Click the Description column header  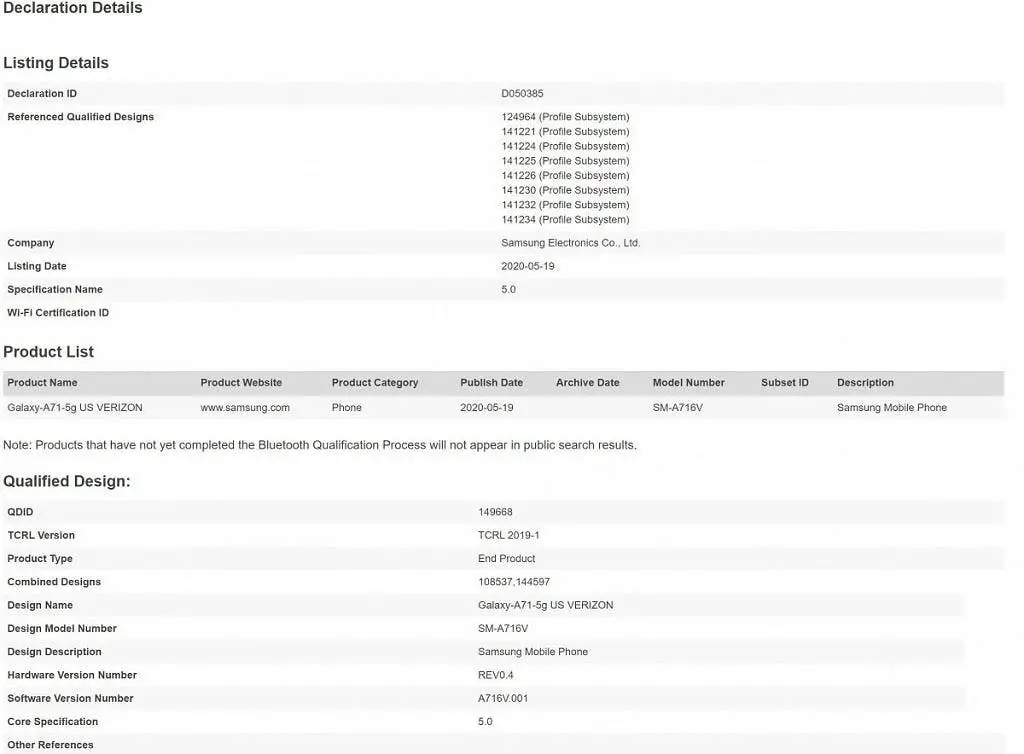click(x=865, y=383)
